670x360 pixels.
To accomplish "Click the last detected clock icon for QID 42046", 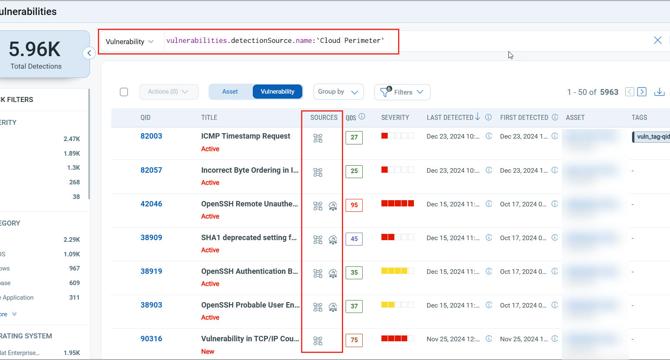I will click(x=489, y=204).
